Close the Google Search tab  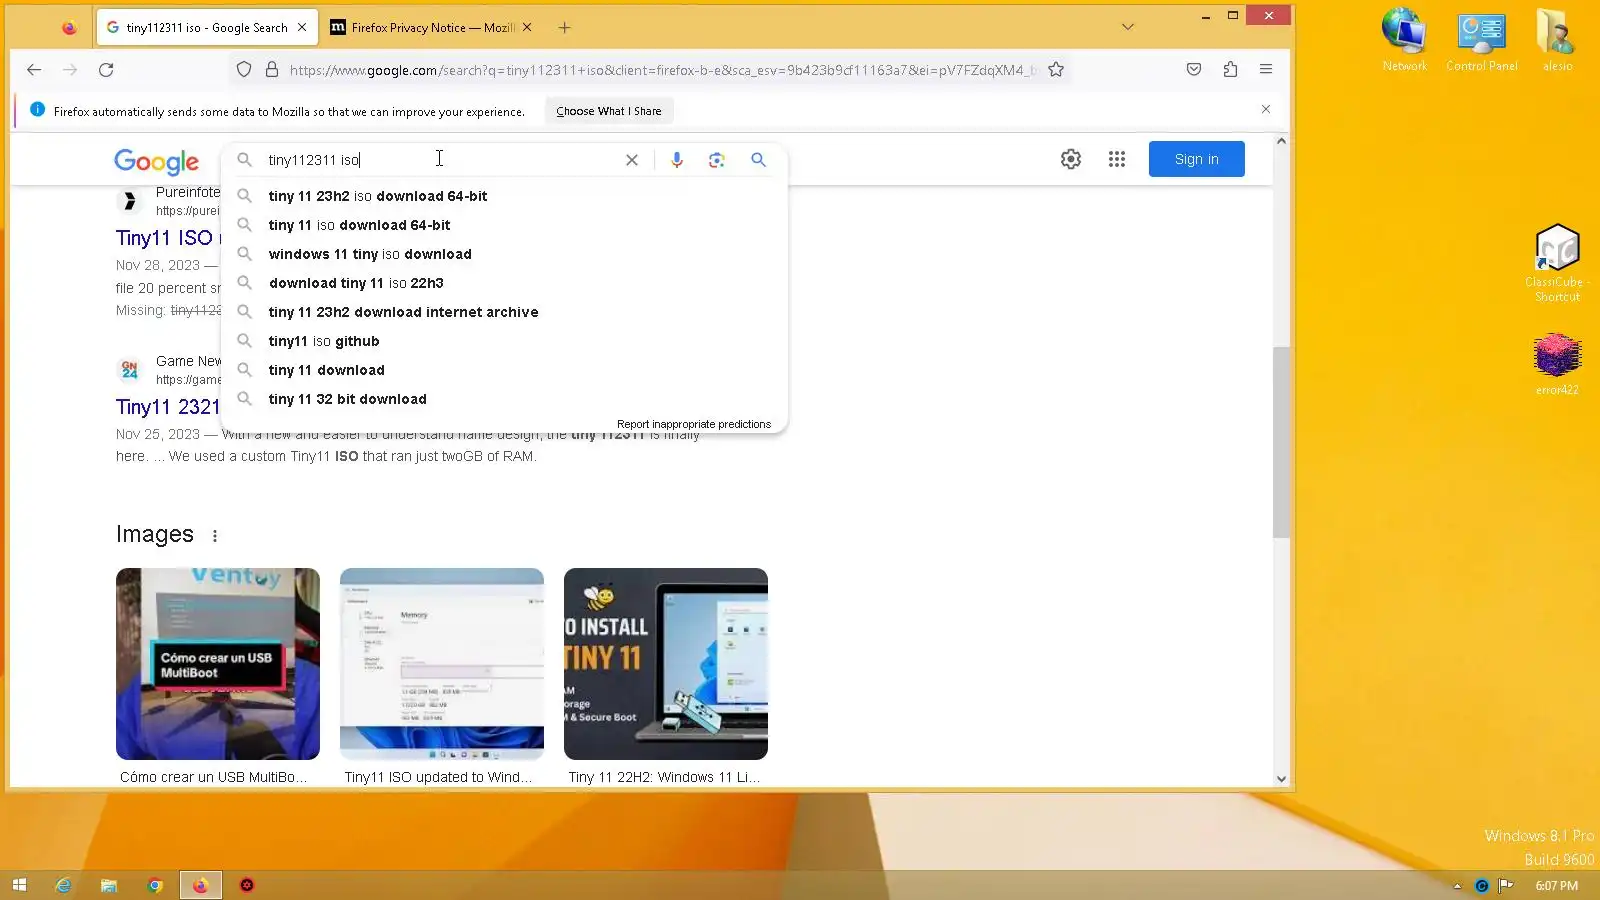(302, 28)
